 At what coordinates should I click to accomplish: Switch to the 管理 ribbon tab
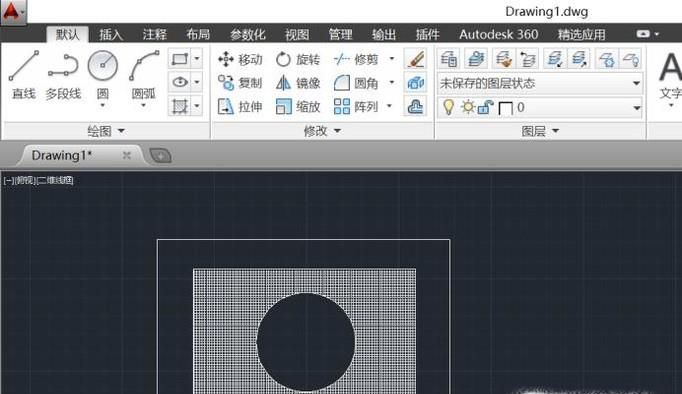click(340, 34)
